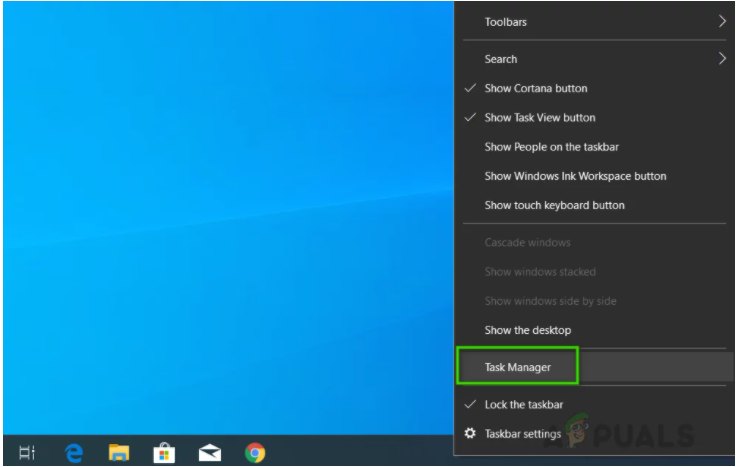Open File Explorer from the taskbar

(119, 453)
